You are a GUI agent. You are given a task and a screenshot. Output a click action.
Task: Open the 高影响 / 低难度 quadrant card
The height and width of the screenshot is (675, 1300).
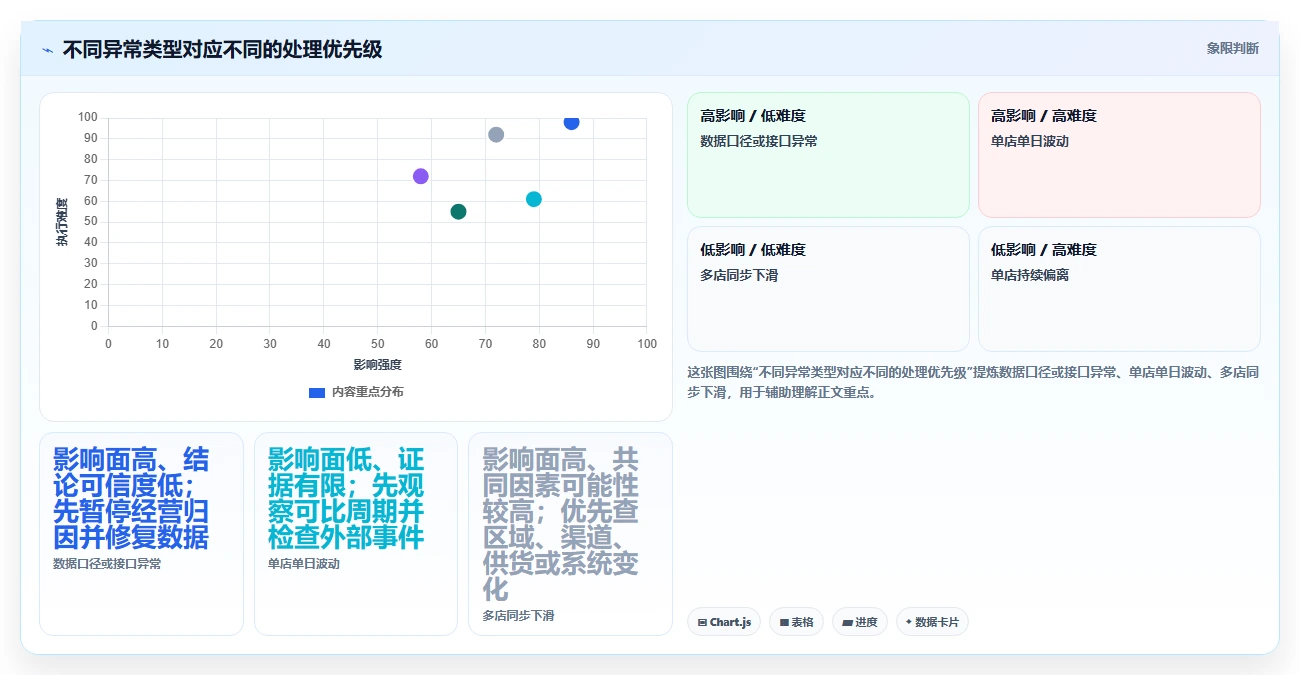coord(828,155)
